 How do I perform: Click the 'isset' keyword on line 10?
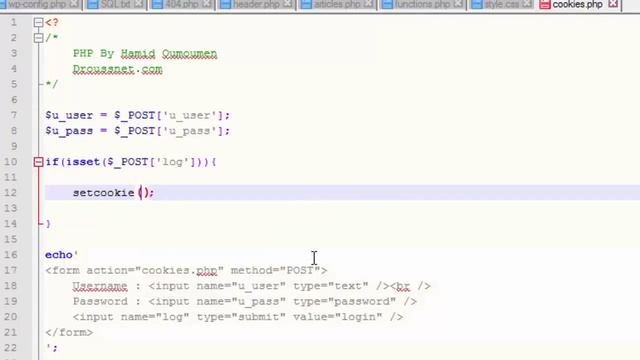point(83,162)
